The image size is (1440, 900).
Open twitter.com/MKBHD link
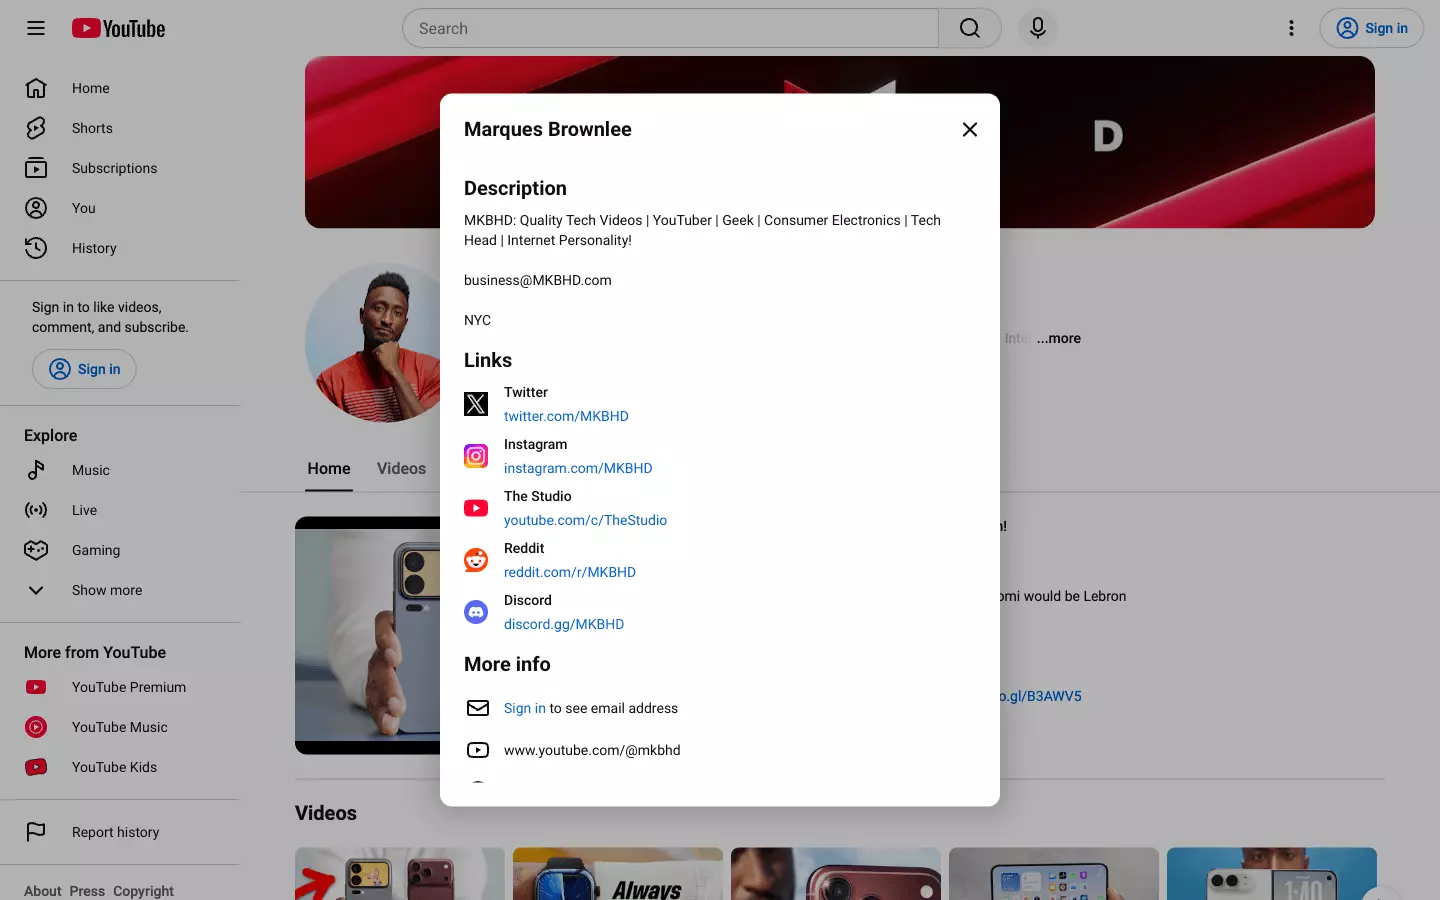(x=566, y=416)
